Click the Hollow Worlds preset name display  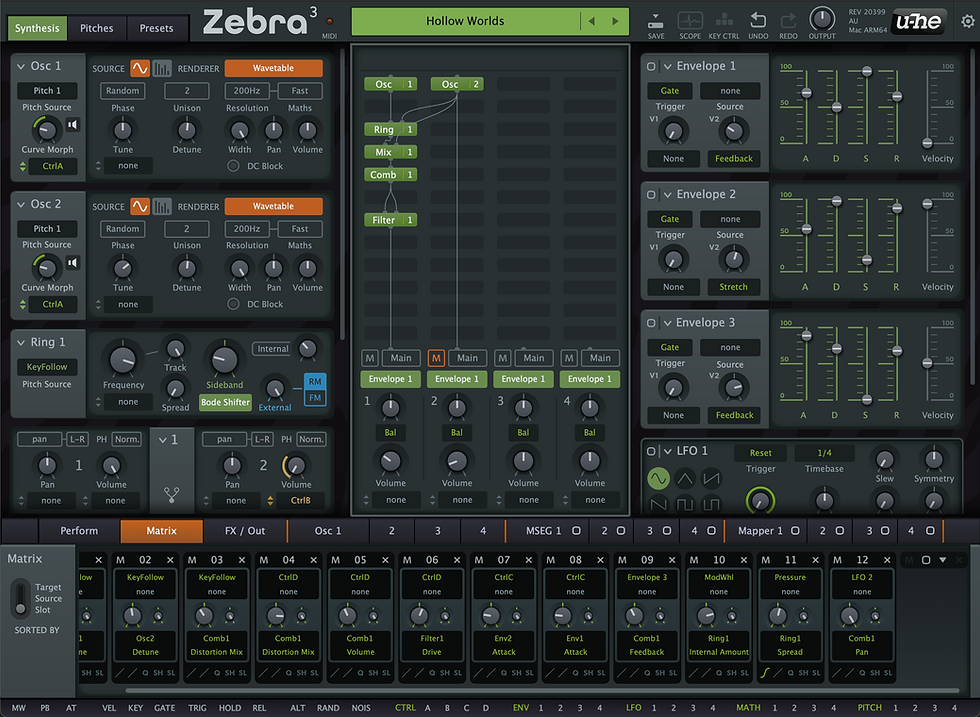tap(465, 20)
